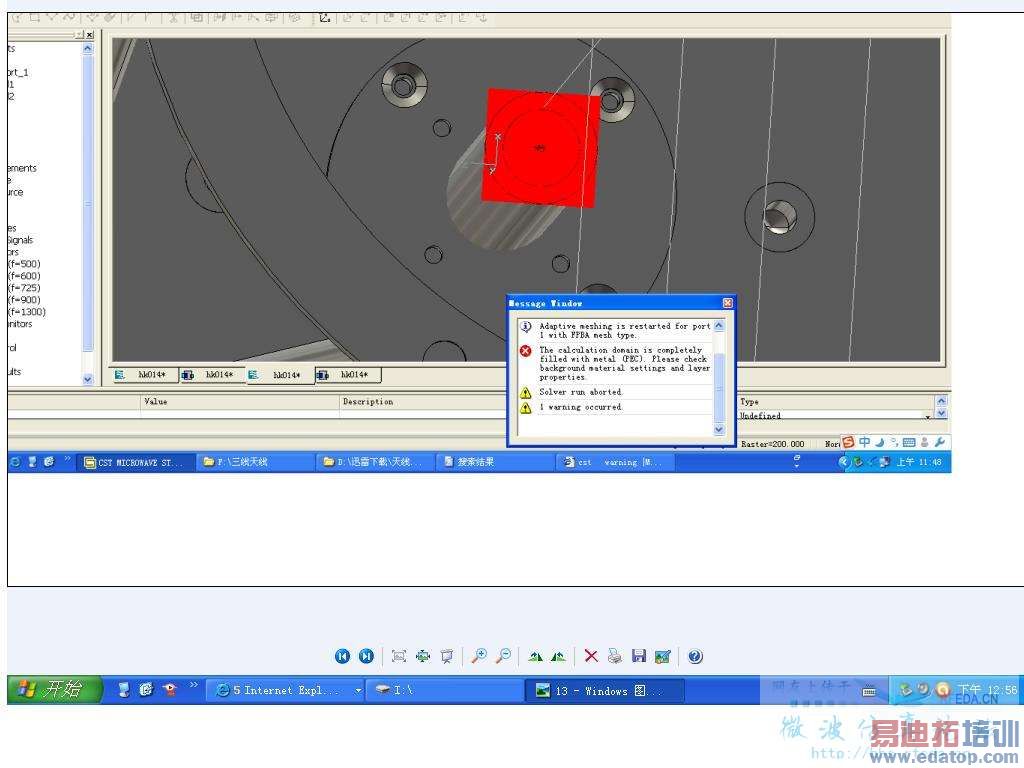Open the D:\ folder button in inner taskbar
The image size is (1024, 768).
coord(376,462)
